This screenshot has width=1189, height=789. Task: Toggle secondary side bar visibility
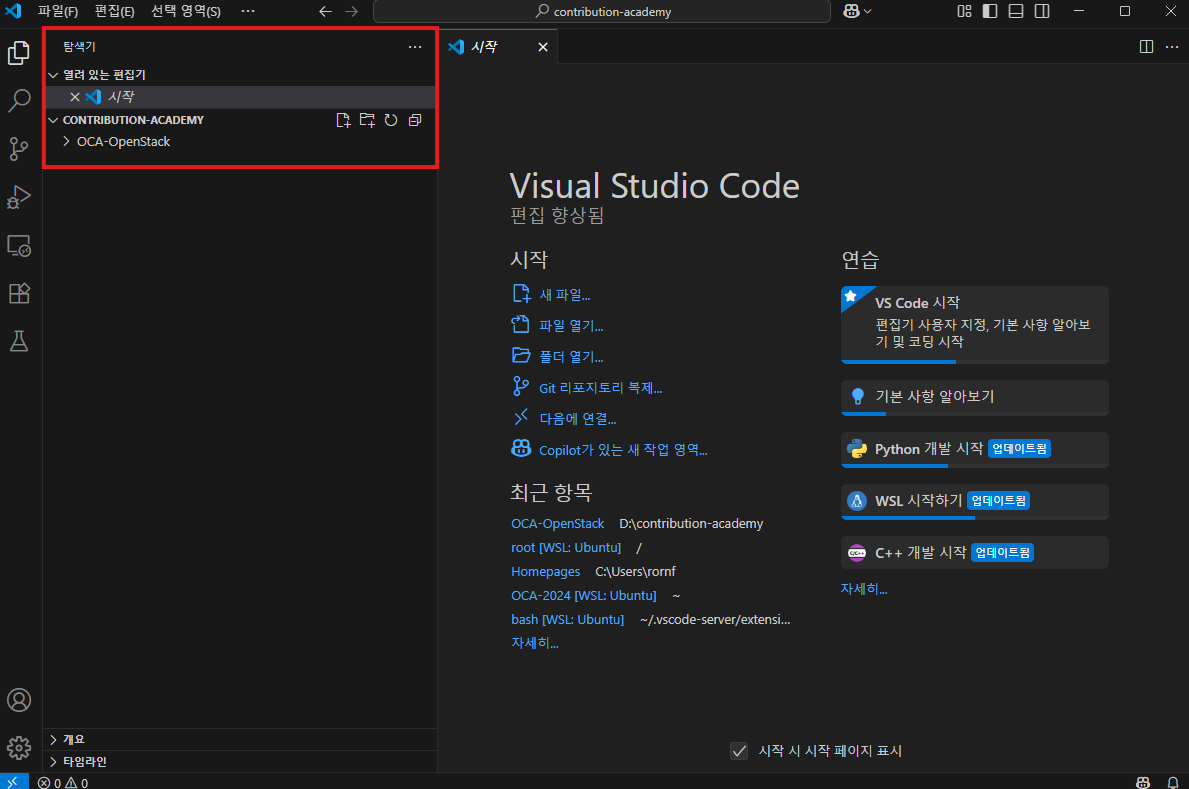(x=1043, y=11)
